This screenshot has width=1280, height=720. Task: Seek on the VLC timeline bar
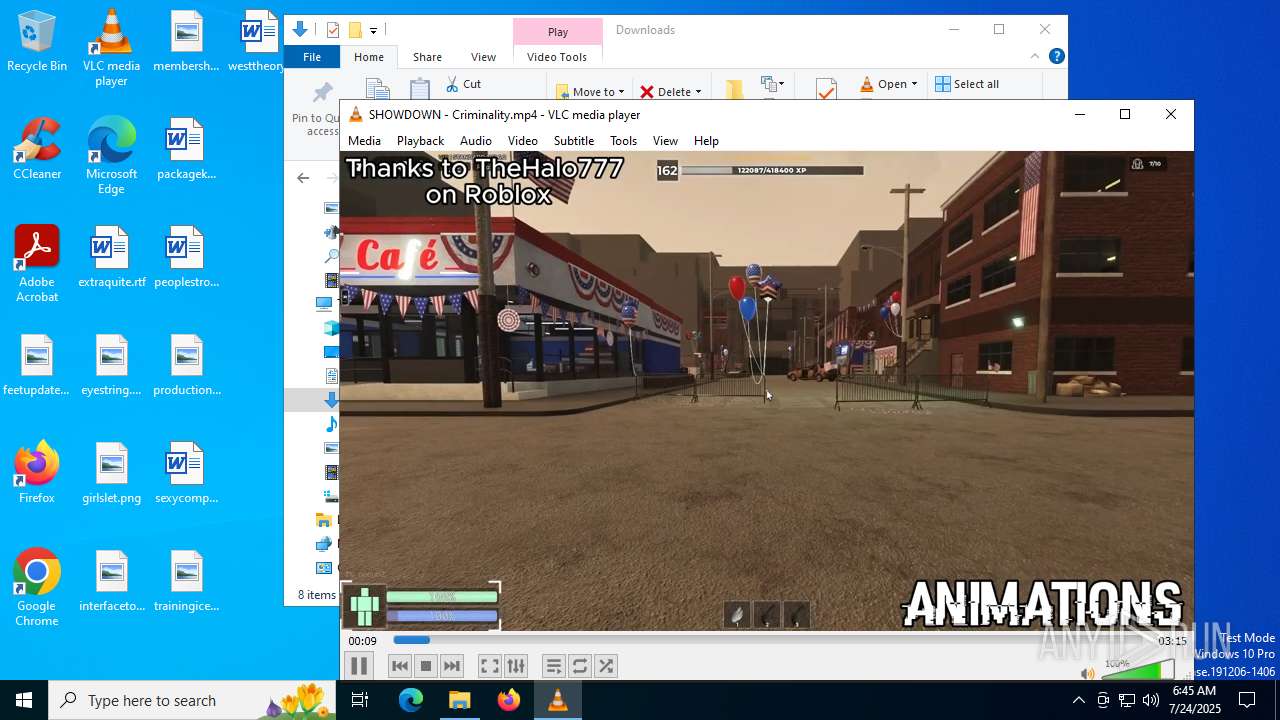[767, 640]
